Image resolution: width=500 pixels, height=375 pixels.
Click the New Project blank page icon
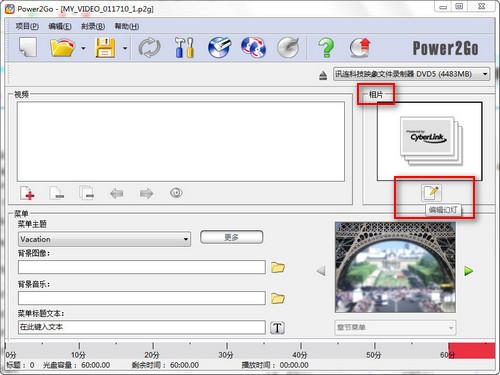28,48
